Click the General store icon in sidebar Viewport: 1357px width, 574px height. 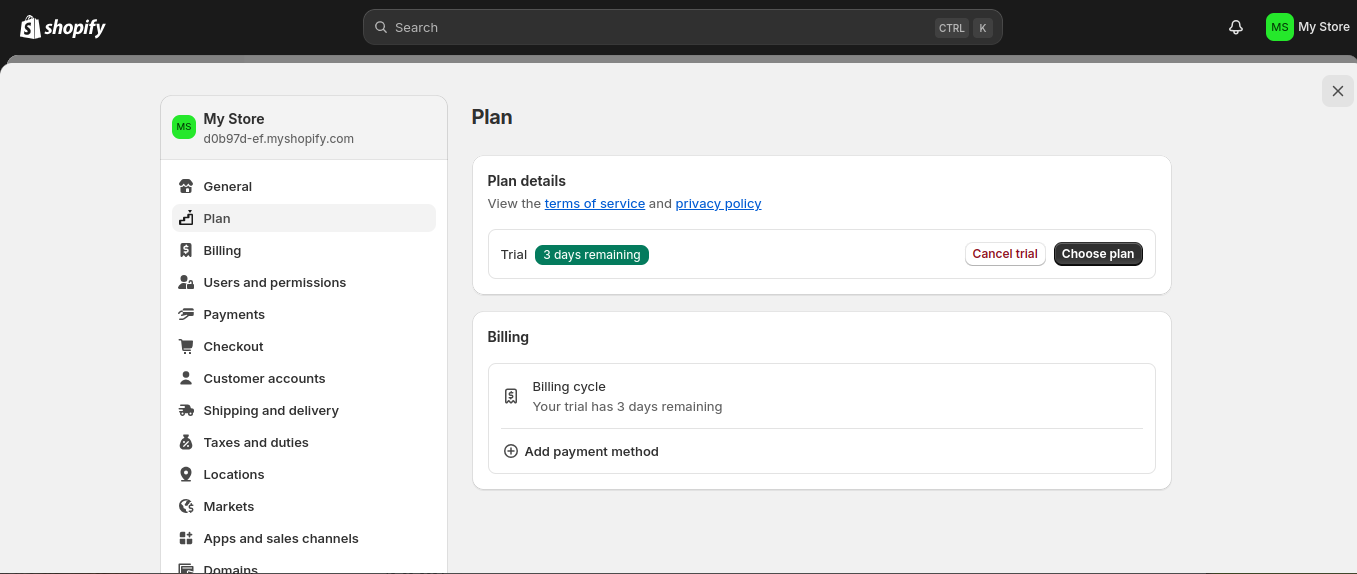point(186,186)
